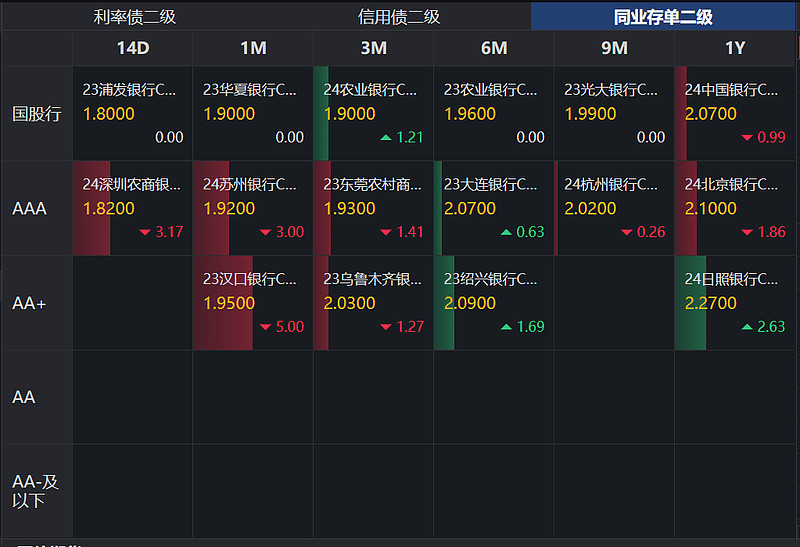Image resolution: width=800 pixels, height=547 pixels.
Task: Click the 1M column header
Action: coord(253,48)
